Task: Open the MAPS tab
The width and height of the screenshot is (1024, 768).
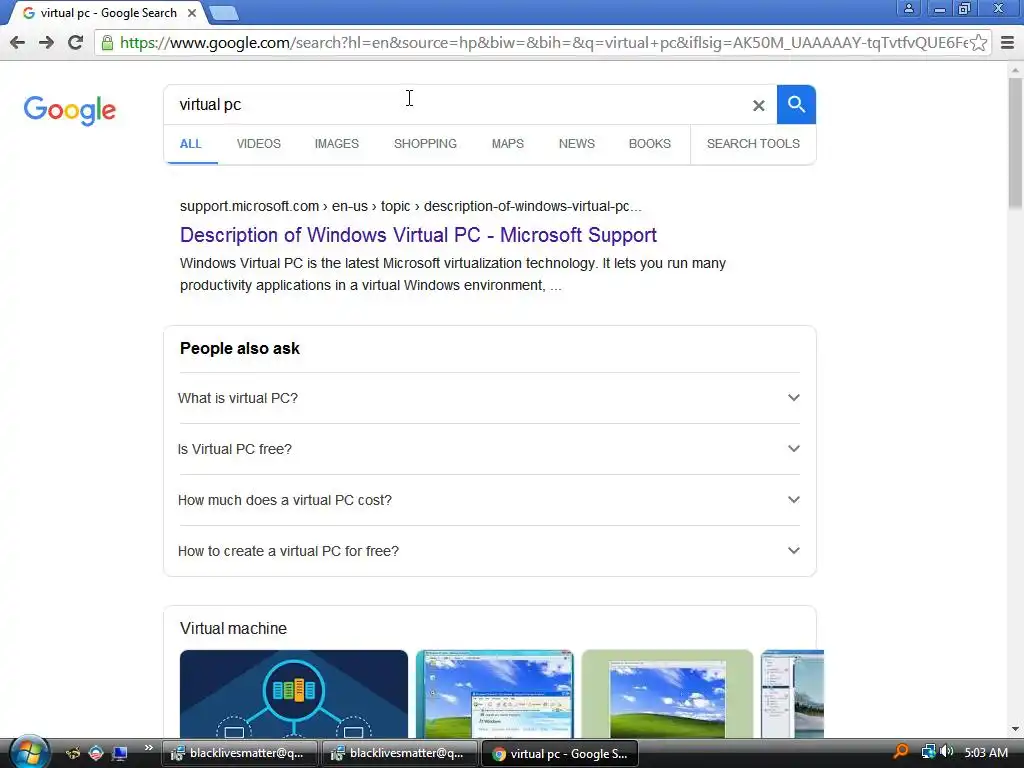Action: pos(507,144)
